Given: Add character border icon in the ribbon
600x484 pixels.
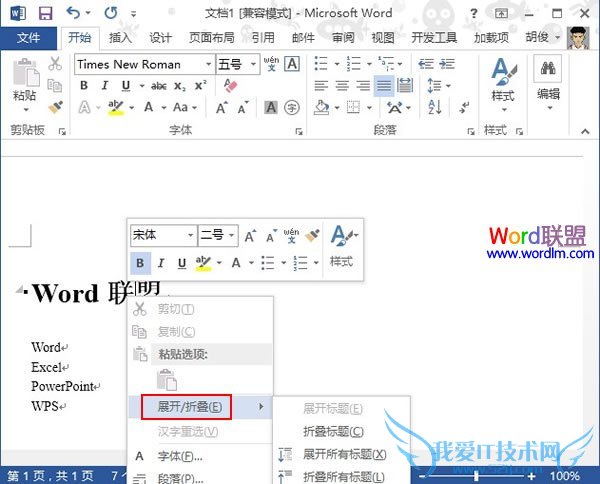Looking at the screenshot, I should coord(292,64).
